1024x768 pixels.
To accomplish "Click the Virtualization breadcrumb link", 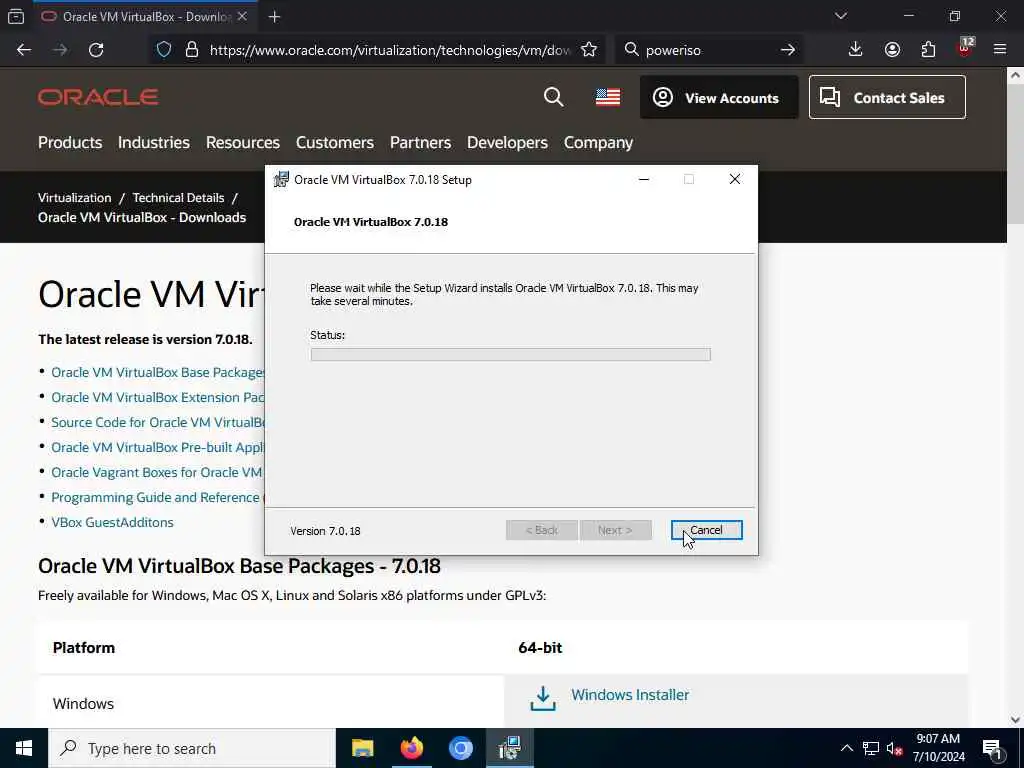I will [74, 197].
